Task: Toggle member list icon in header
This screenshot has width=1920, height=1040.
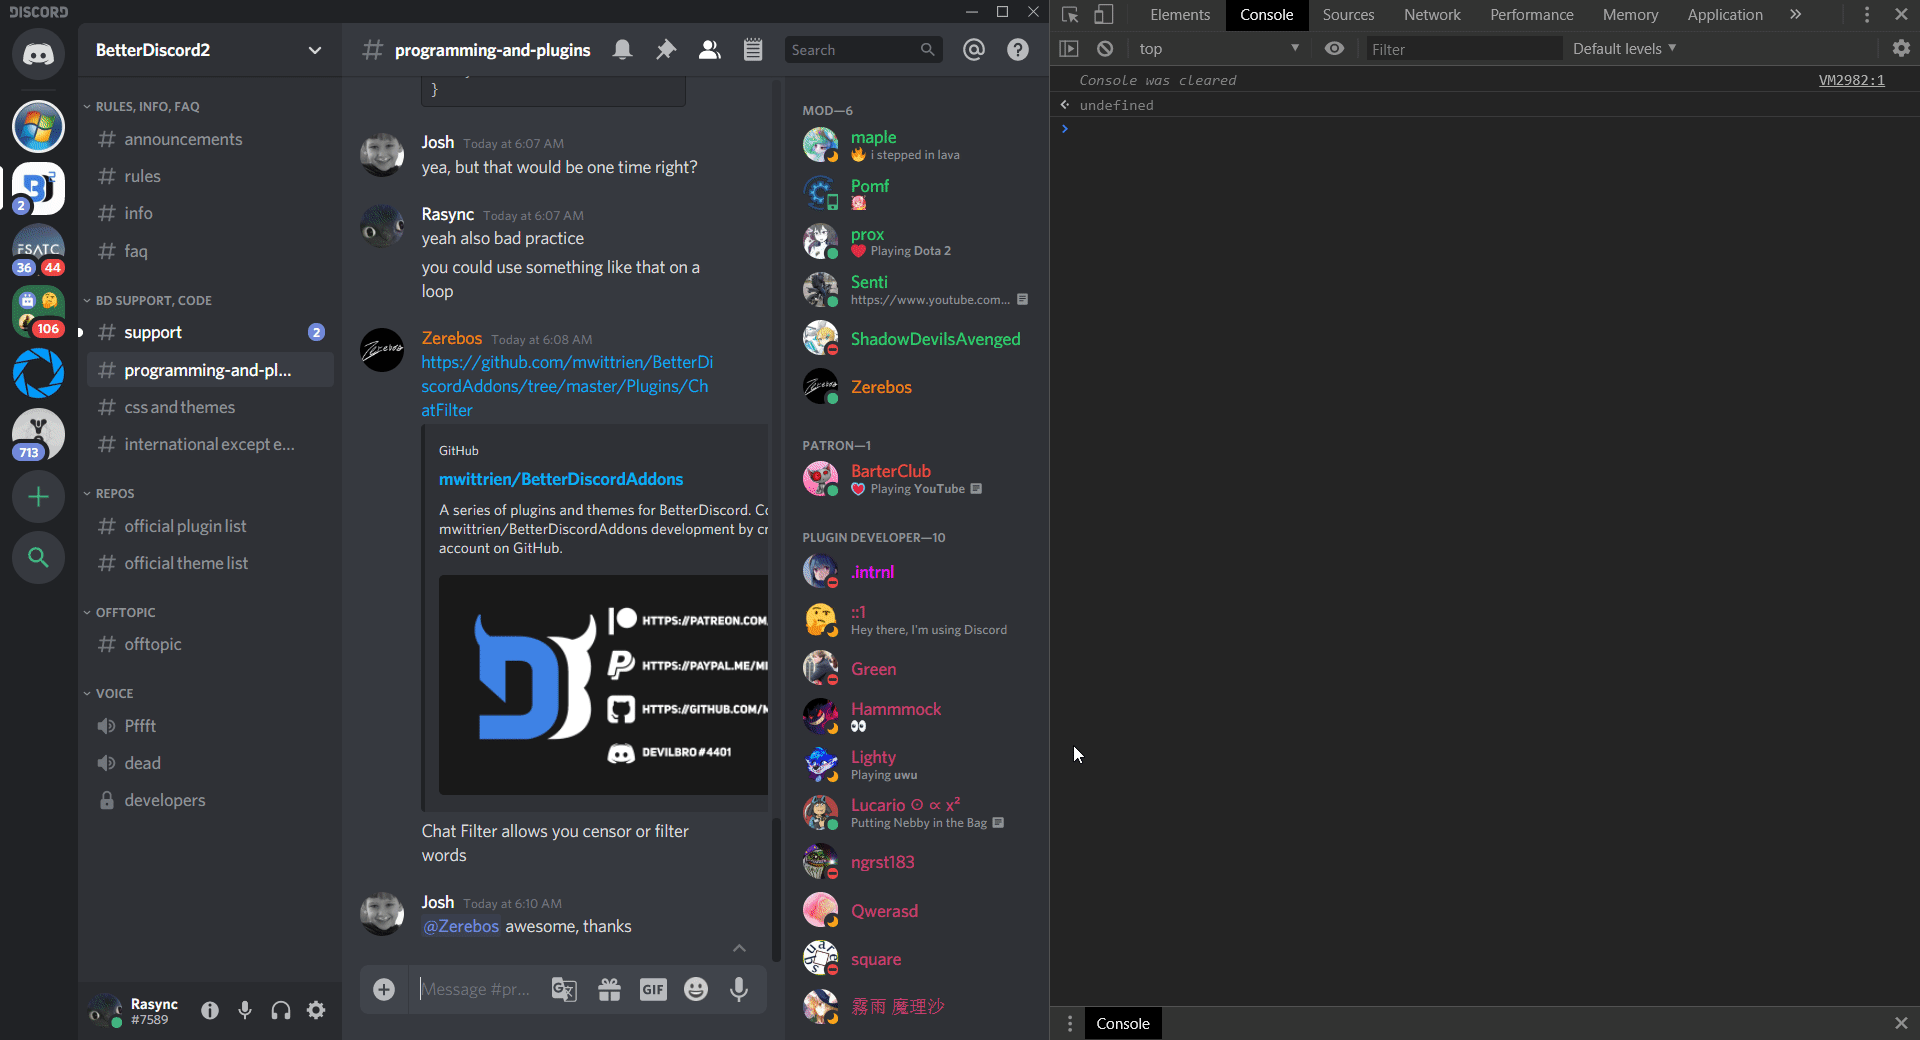Action: coord(709,49)
